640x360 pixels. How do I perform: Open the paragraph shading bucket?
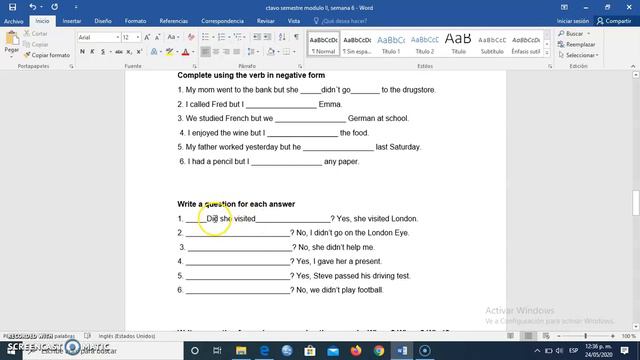pos(270,51)
